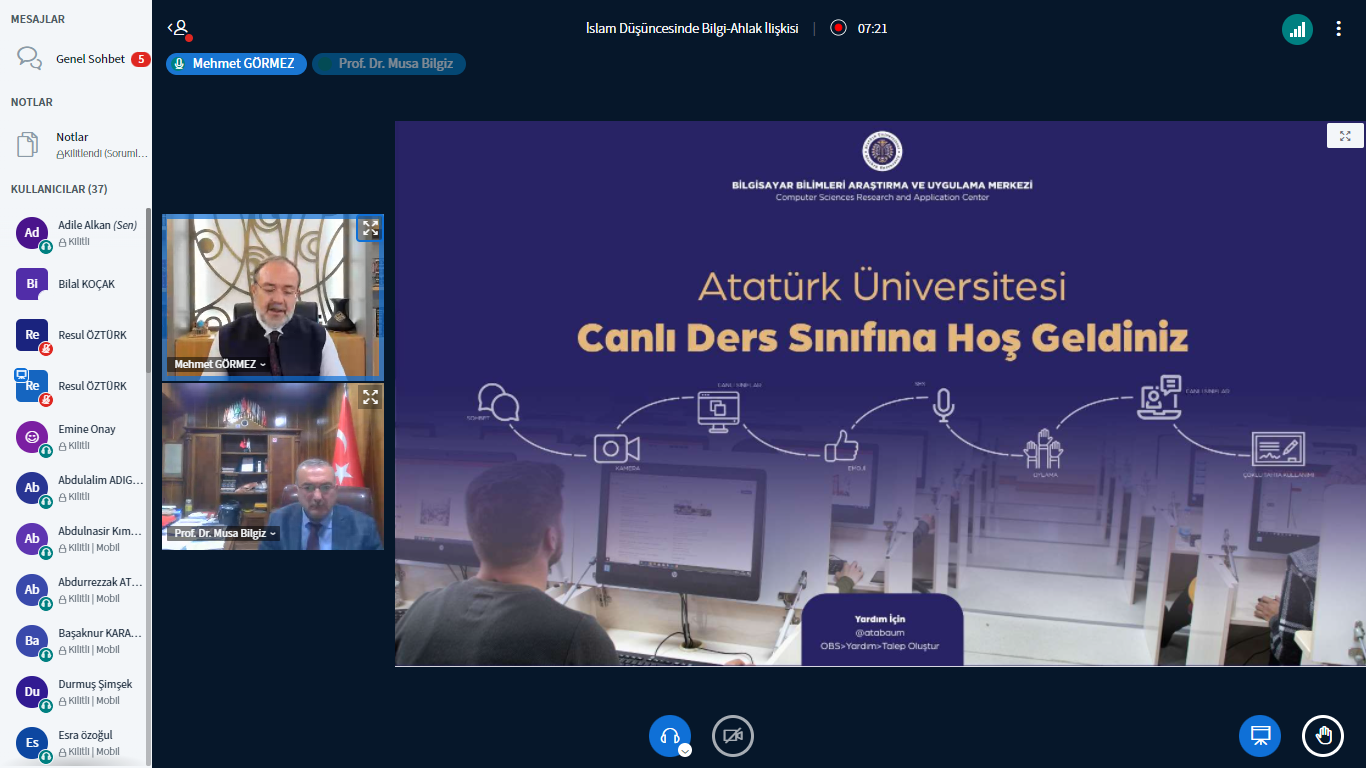Screen dimensions: 1366x768
Task: Hide the user list panel toggle
Action: click(178, 29)
